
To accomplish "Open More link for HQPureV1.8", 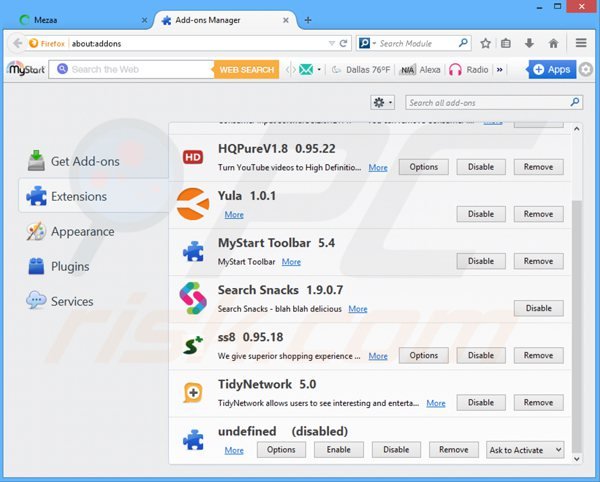I will [378, 168].
